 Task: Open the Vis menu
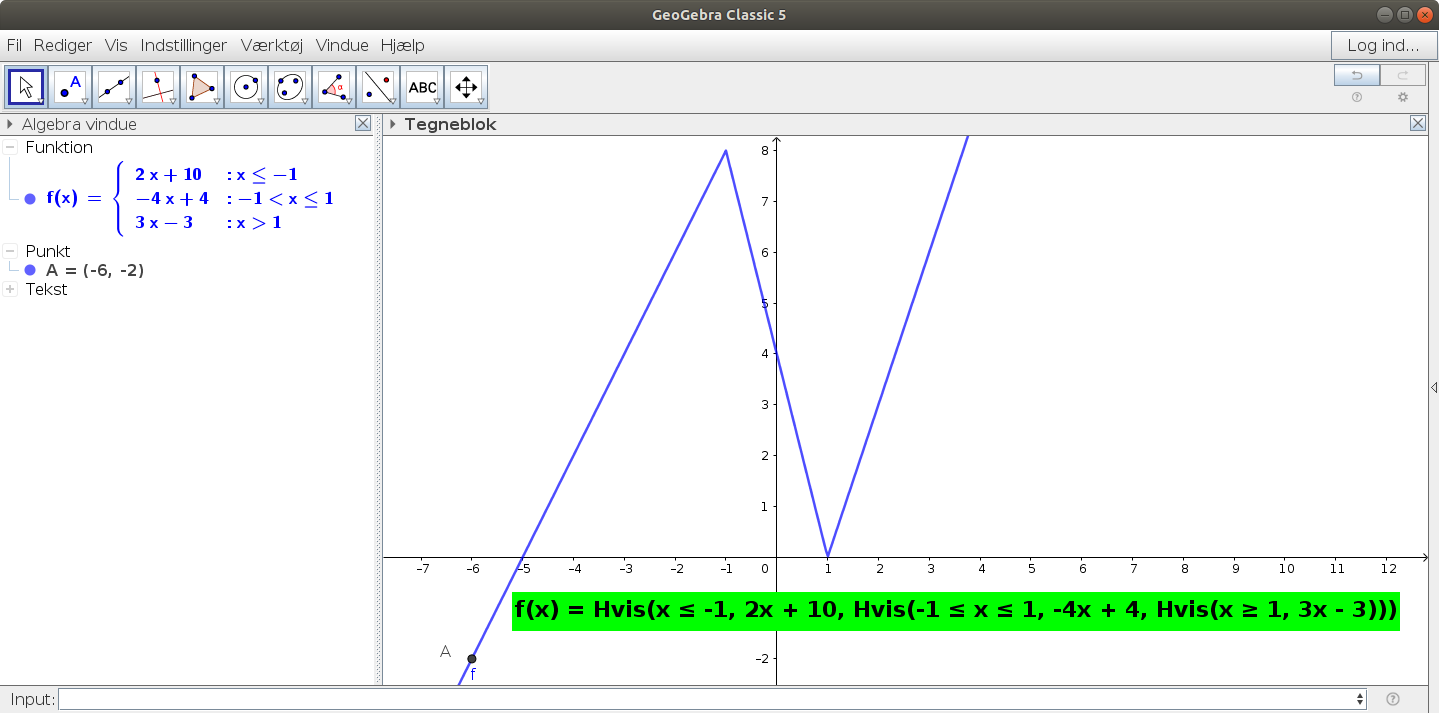pyautogui.click(x=116, y=45)
